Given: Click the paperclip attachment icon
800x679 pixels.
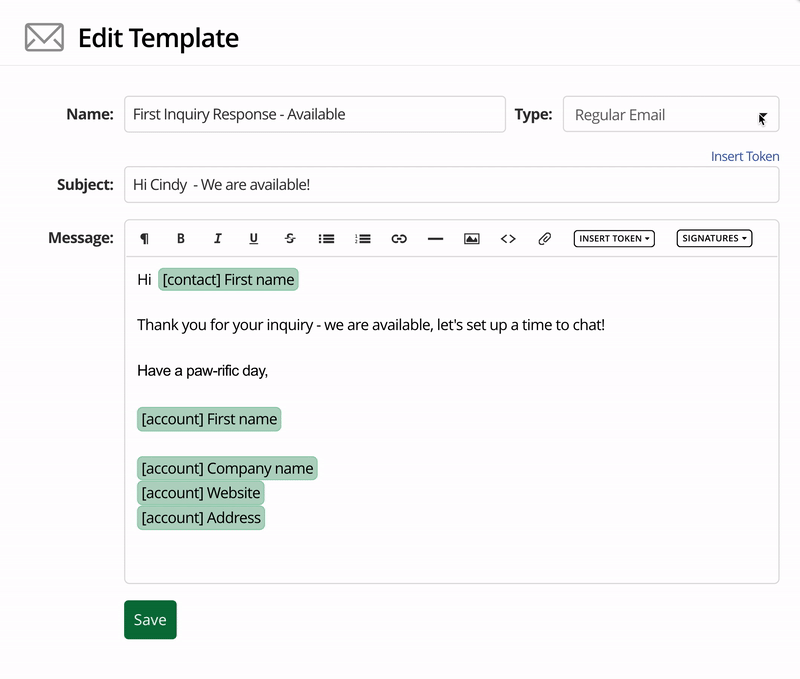Looking at the screenshot, I should (x=544, y=239).
